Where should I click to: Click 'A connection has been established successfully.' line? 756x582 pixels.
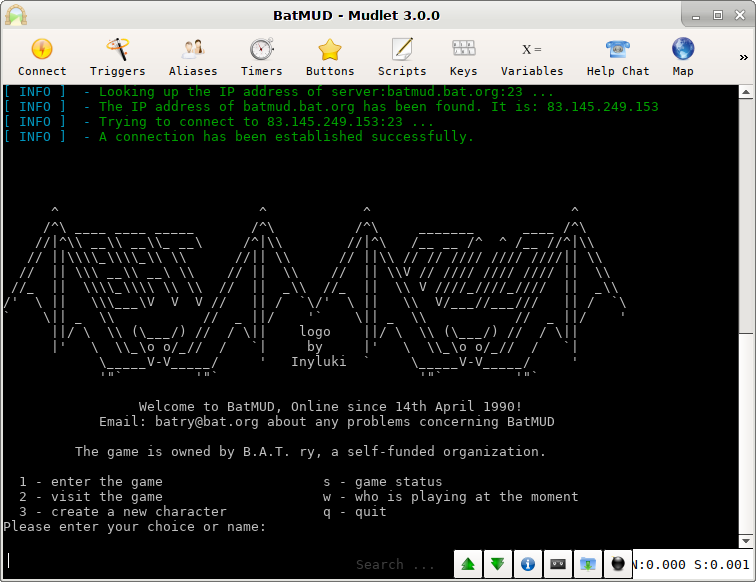[x=286, y=136]
